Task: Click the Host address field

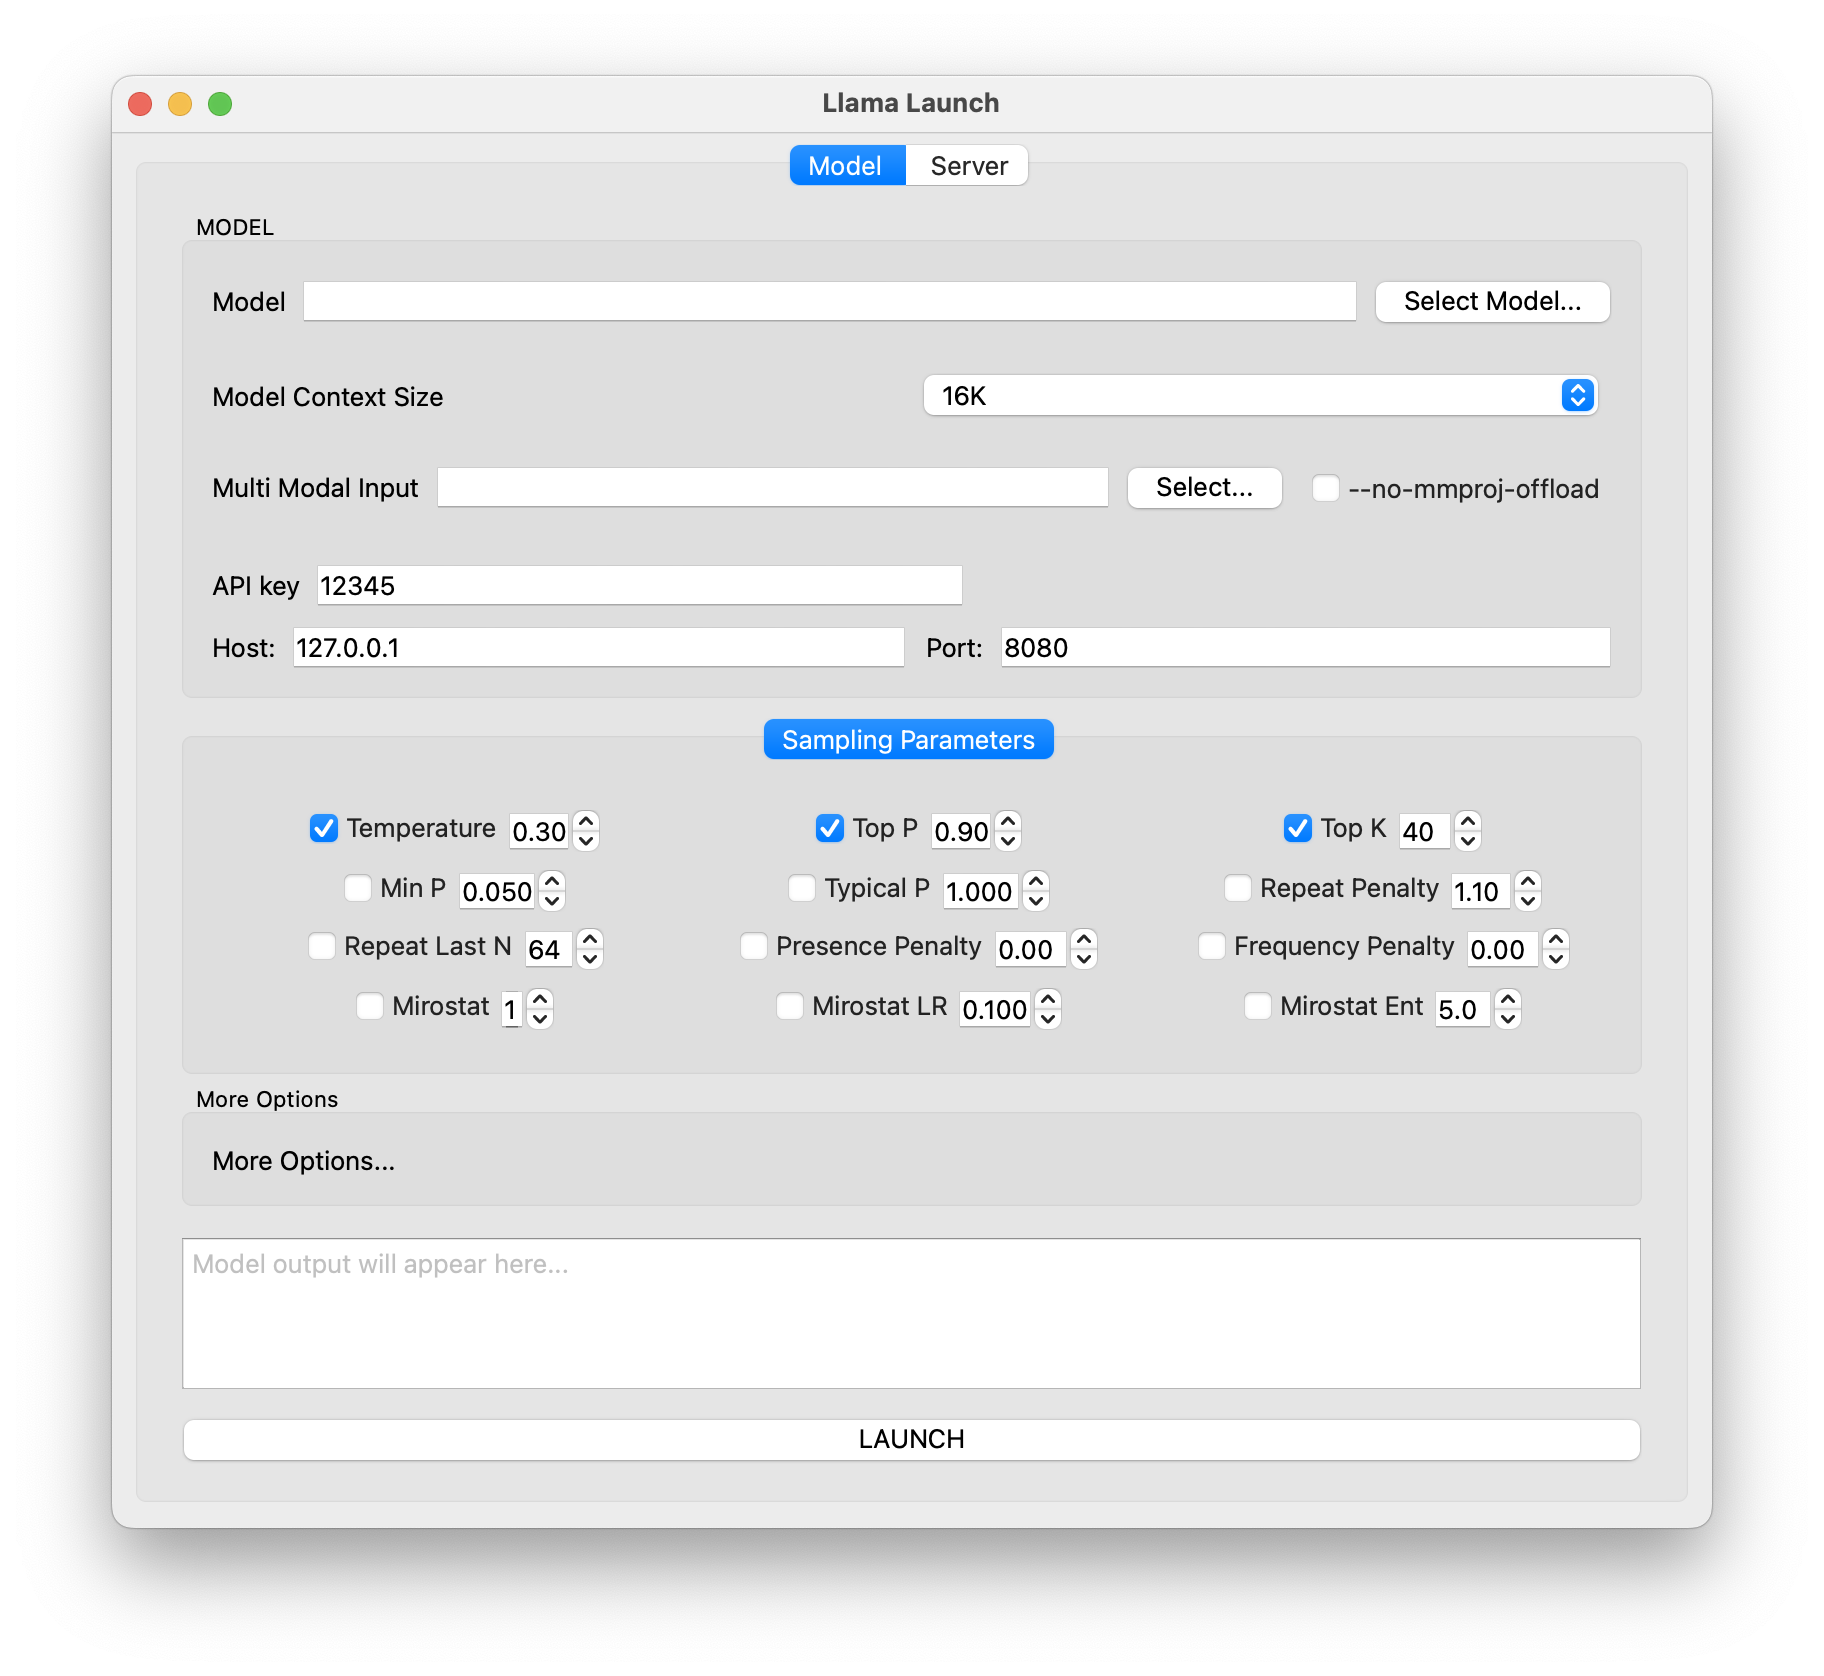Action: (598, 648)
